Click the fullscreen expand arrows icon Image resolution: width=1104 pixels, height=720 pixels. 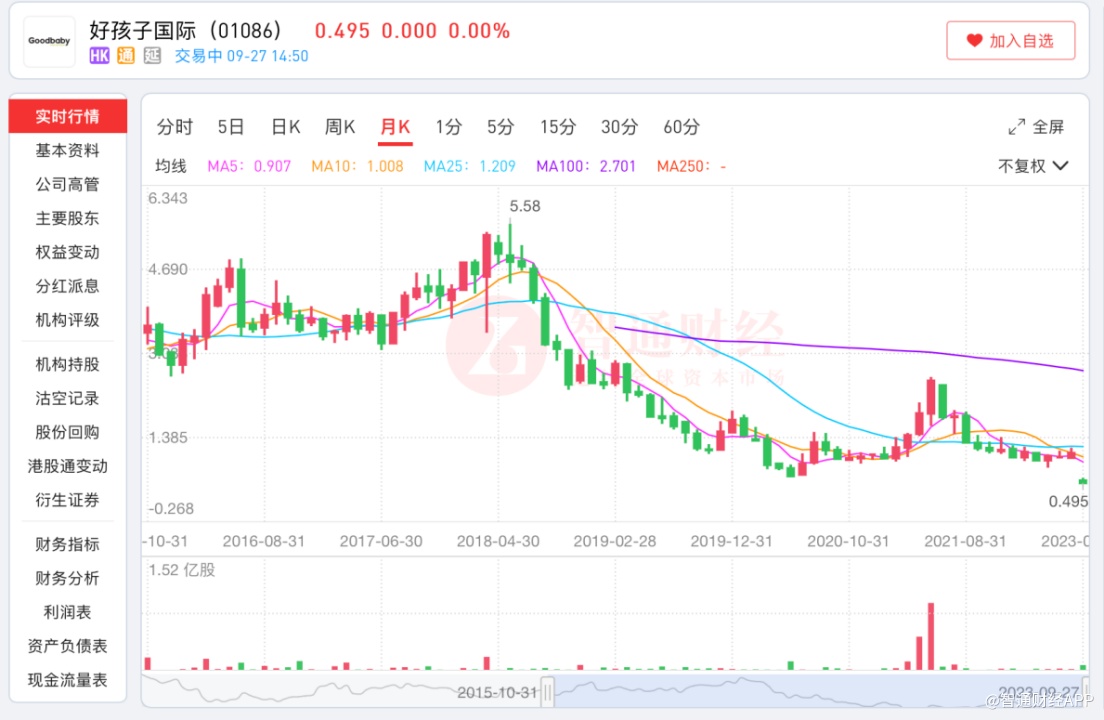1016,127
